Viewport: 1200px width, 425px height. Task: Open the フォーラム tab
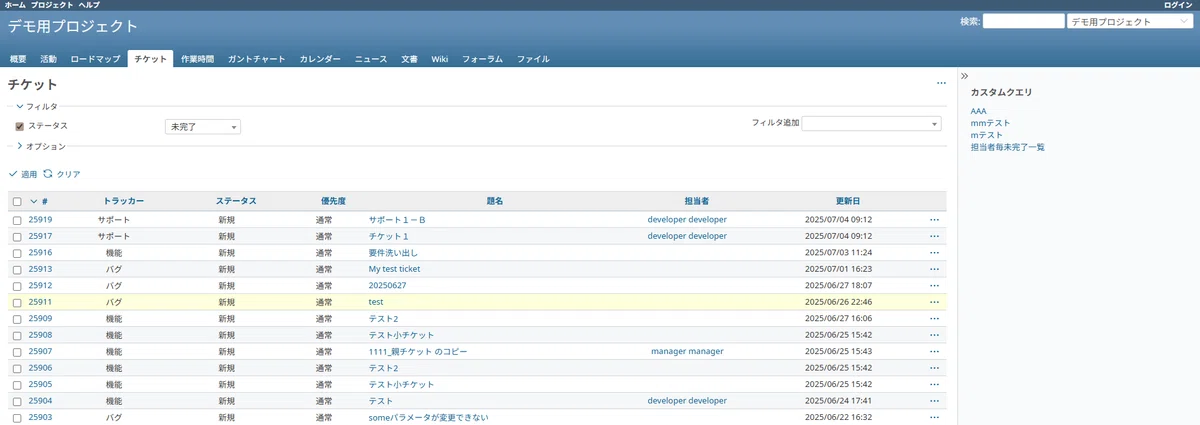[482, 59]
